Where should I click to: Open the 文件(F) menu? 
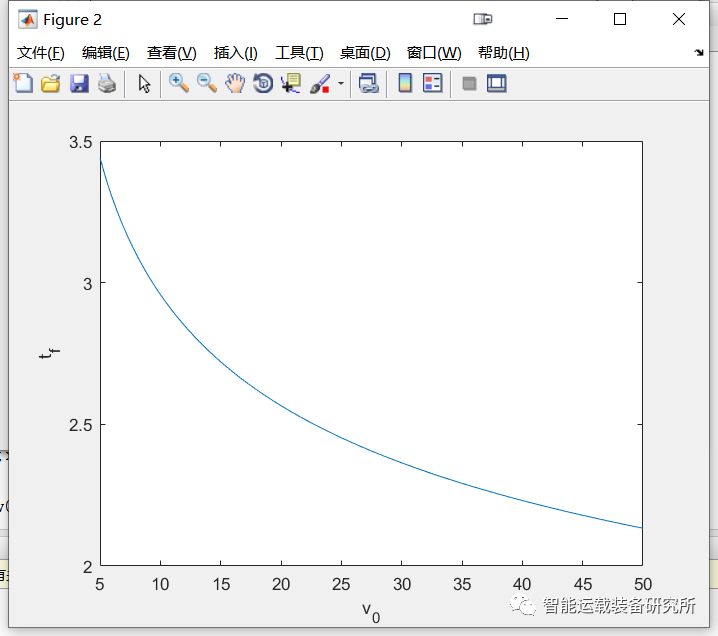point(41,53)
